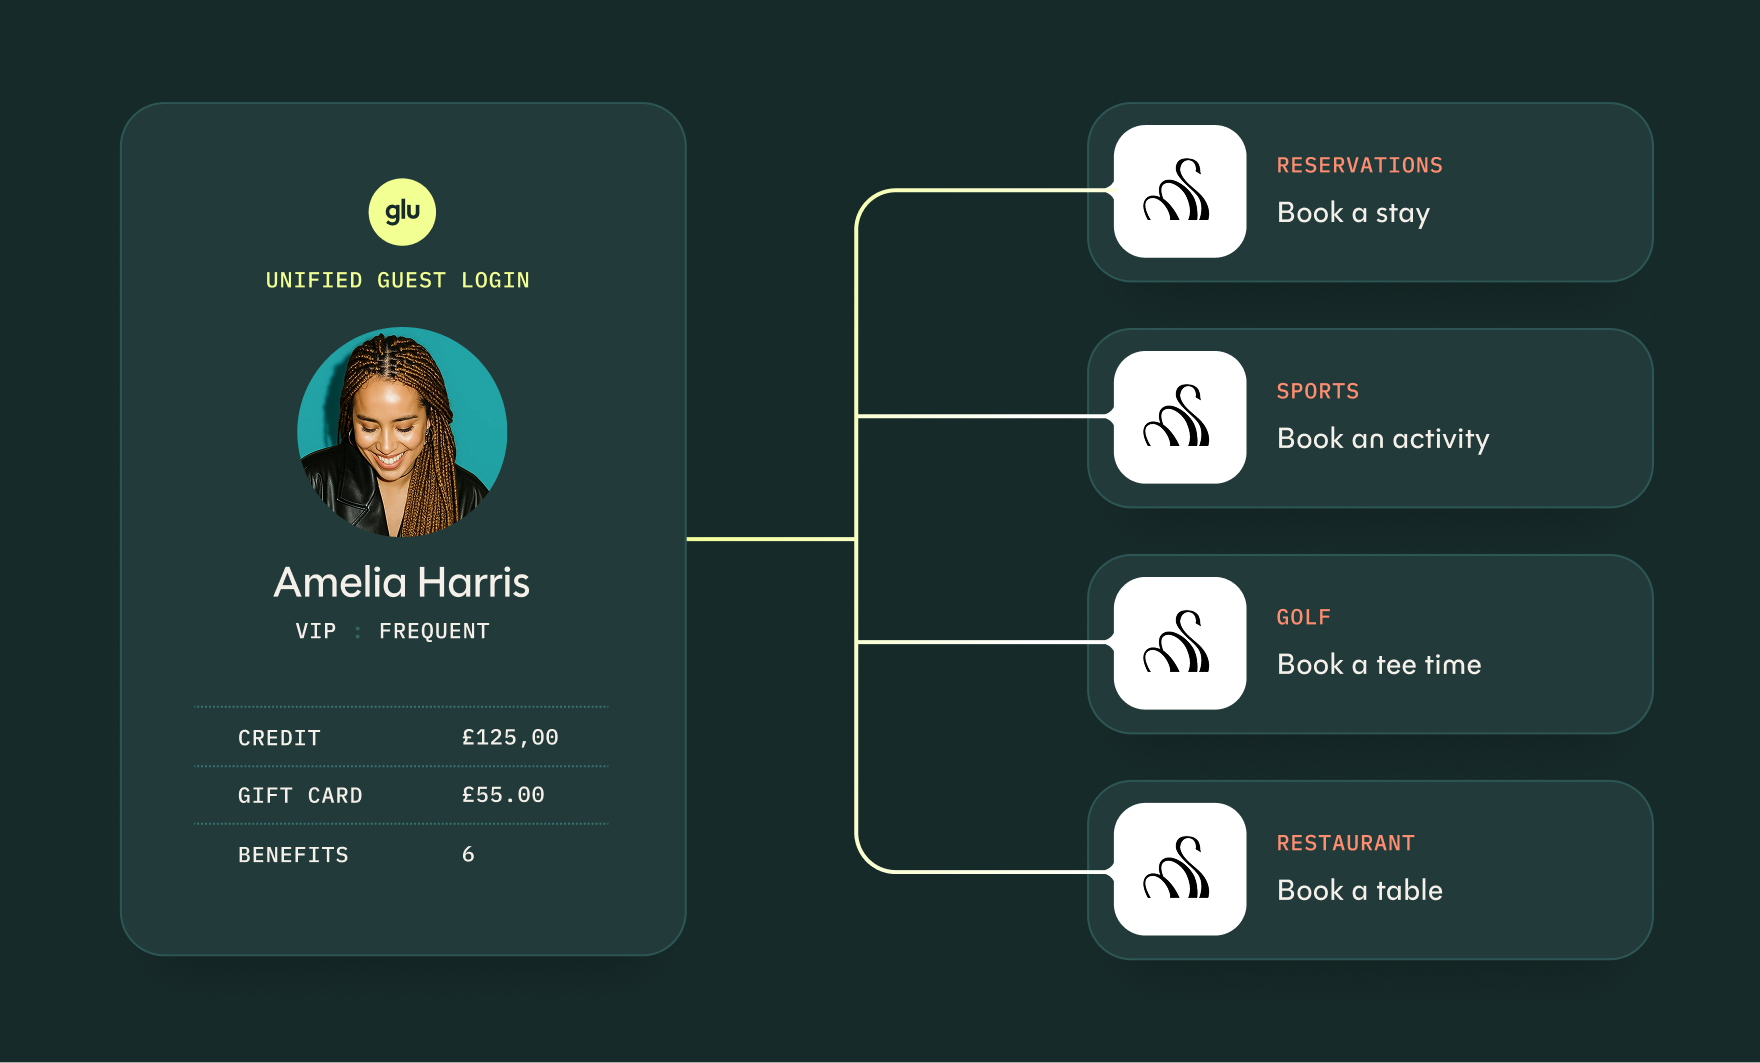Open the Gift Card £55.00 row
This screenshot has width=1760, height=1063.
[400, 796]
